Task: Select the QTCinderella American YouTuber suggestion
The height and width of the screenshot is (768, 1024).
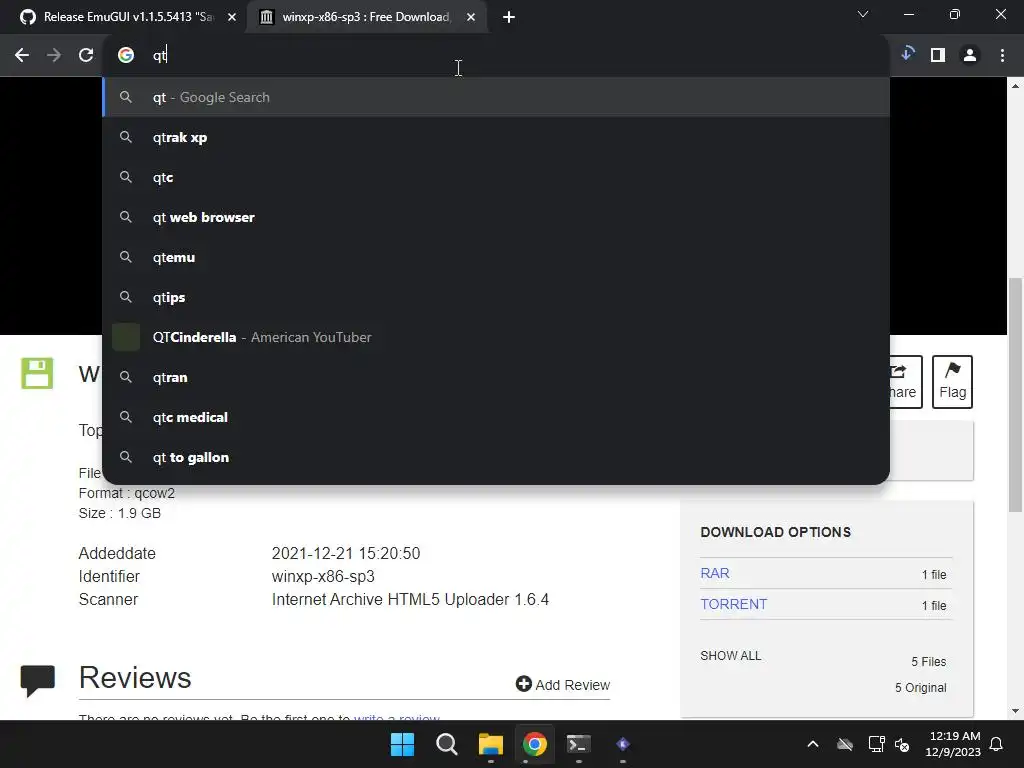Action: pos(496,337)
